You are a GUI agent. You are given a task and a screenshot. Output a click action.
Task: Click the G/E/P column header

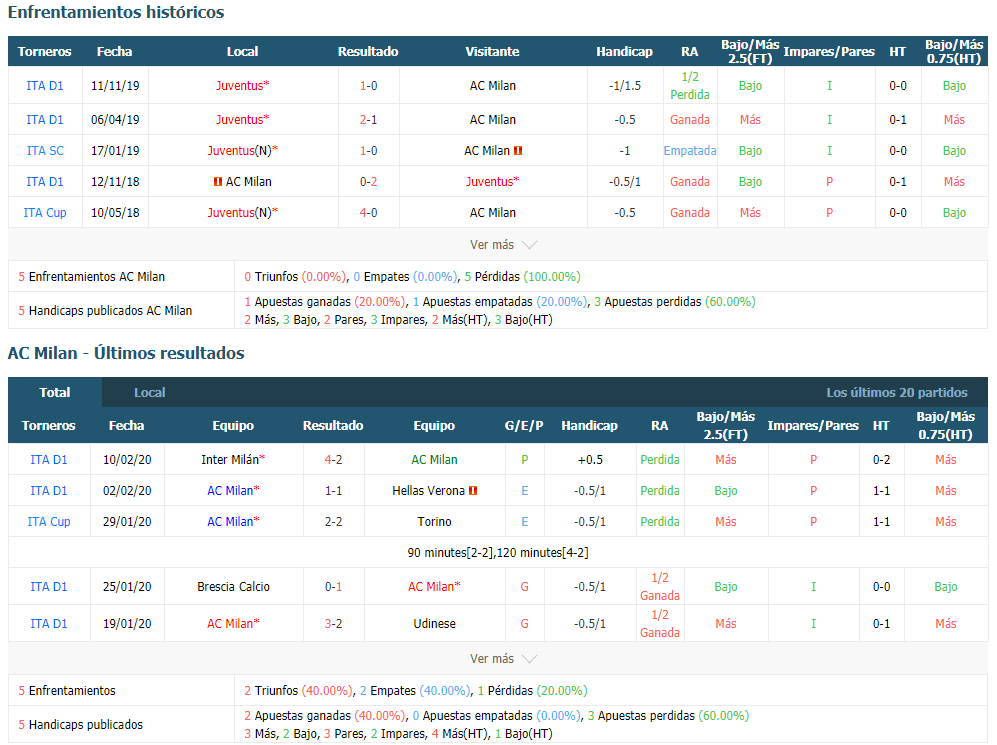[x=524, y=425]
